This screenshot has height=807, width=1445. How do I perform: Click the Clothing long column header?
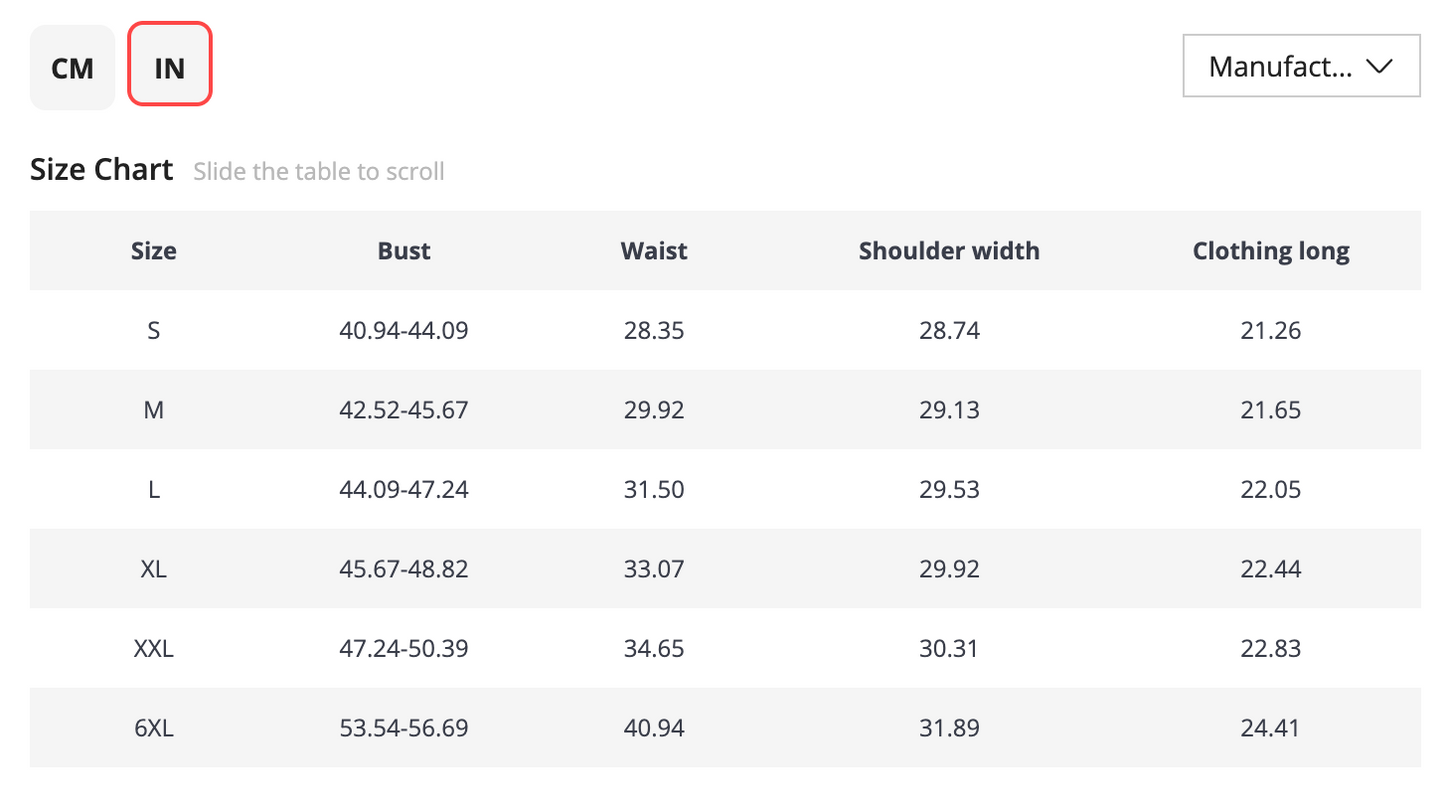click(x=1271, y=251)
